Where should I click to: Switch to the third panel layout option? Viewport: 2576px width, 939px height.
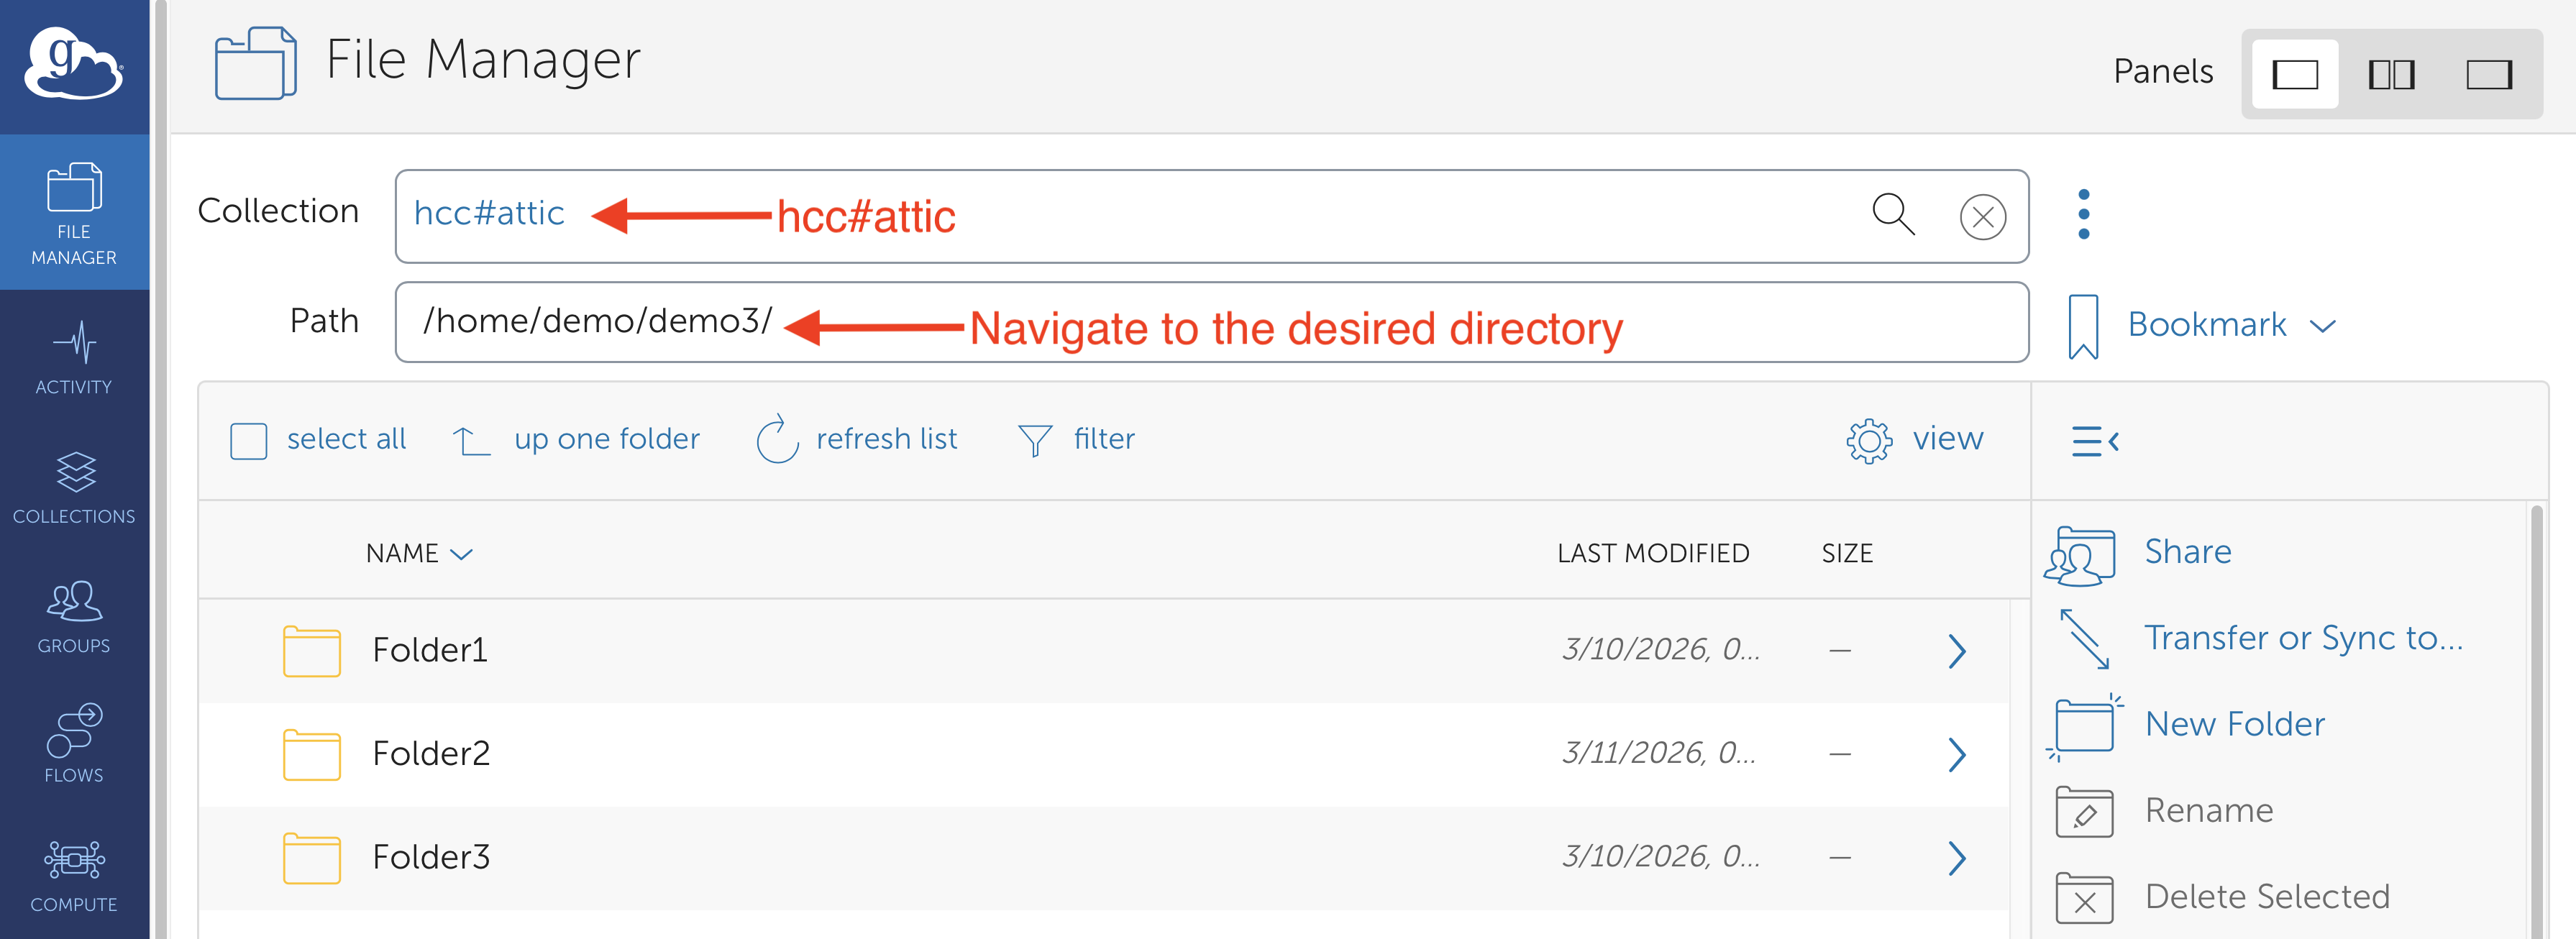(x=2488, y=75)
